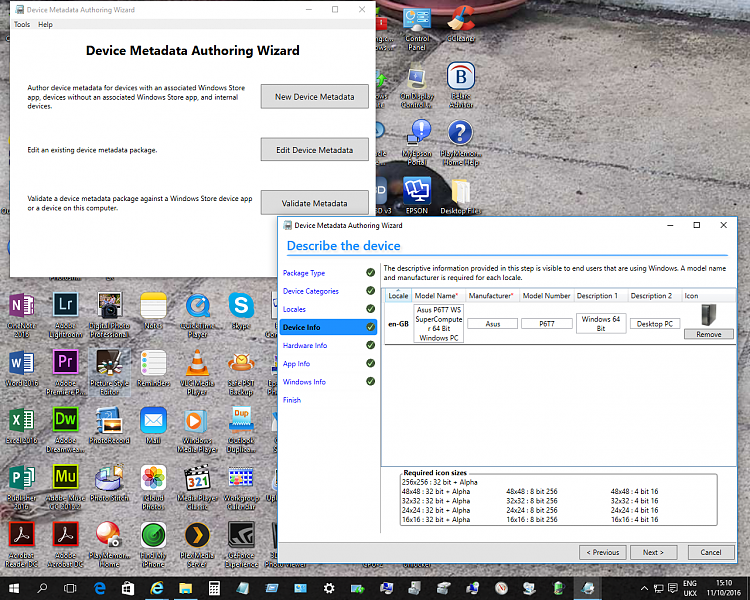The height and width of the screenshot is (600, 750).
Task: Select the Picture Style Editor icon
Action: click(x=110, y=373)
